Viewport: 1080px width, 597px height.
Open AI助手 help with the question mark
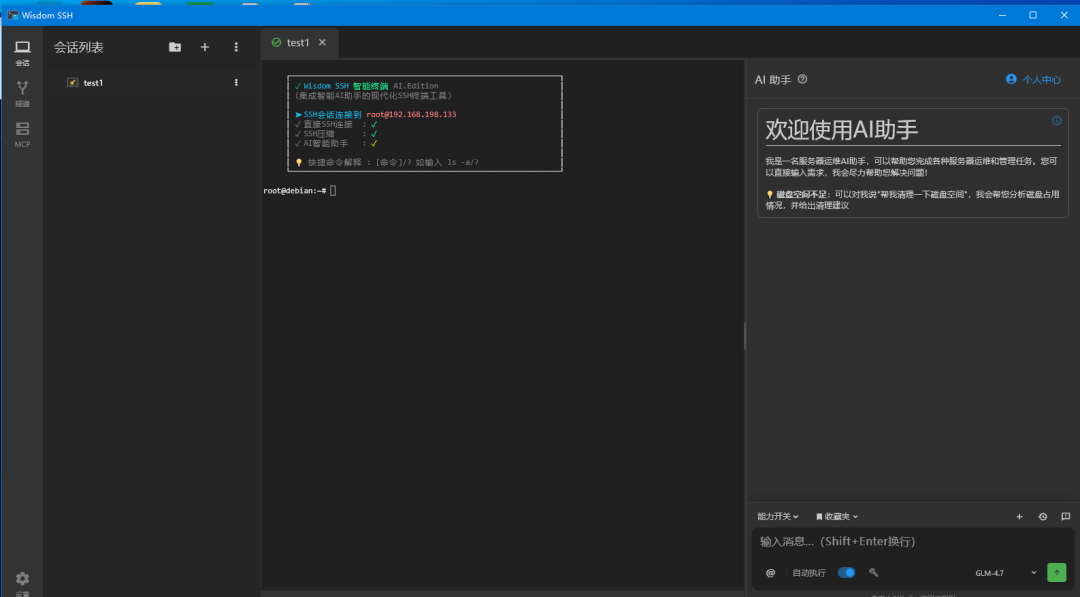click(802, 79)
